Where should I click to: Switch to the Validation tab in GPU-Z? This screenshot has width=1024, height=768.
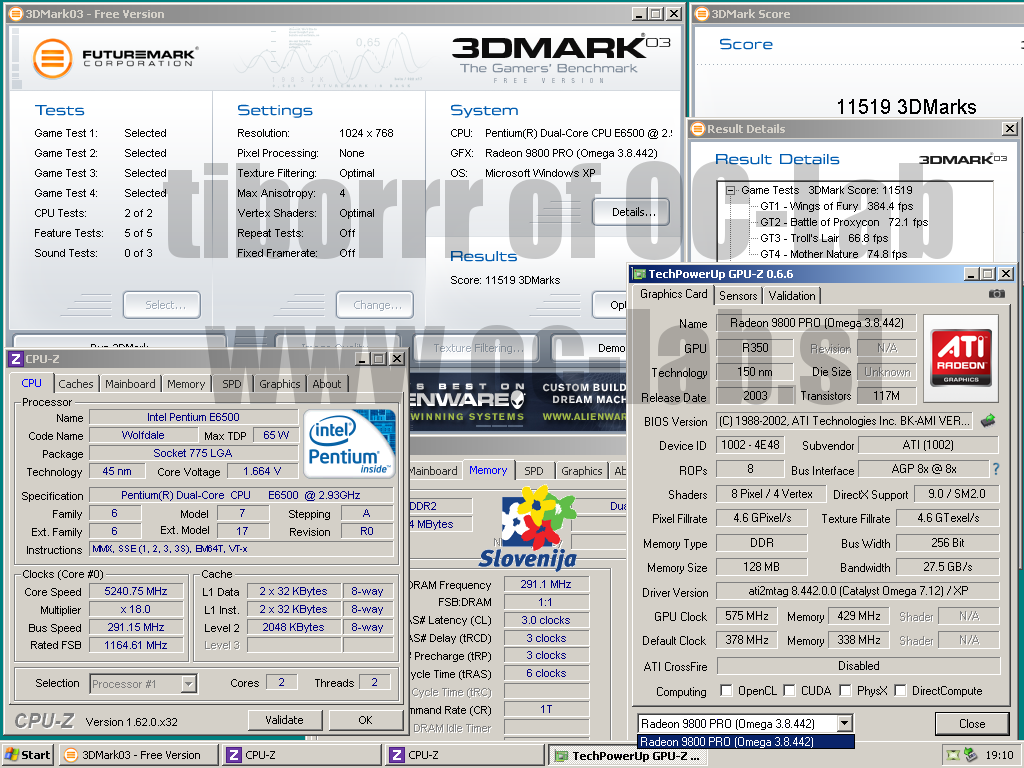pyautogui.click(x=792, y=296)
